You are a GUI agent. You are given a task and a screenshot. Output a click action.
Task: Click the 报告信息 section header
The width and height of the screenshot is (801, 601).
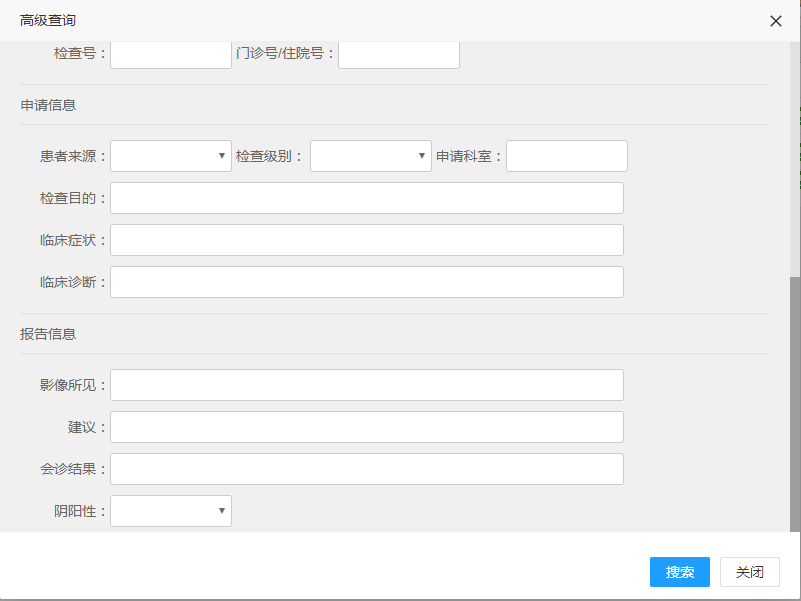tap(48, 334)
